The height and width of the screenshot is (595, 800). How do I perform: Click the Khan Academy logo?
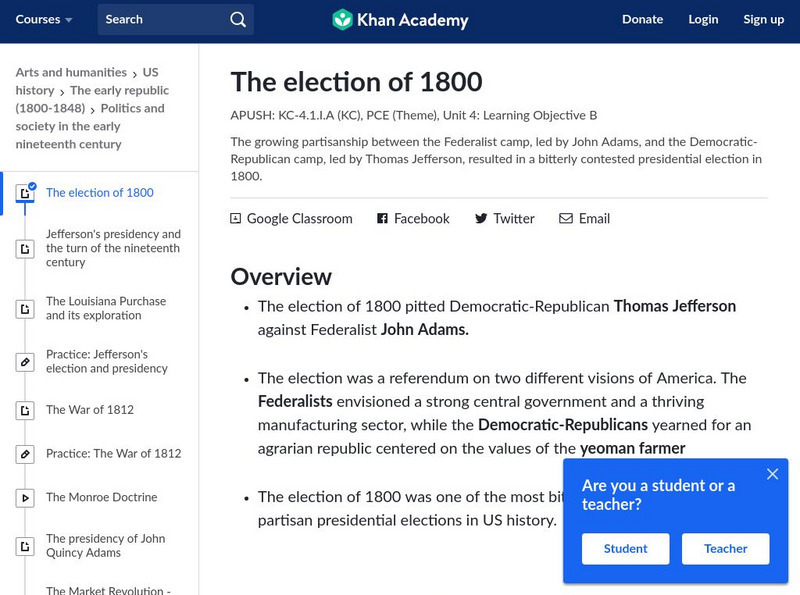point(400,20)
